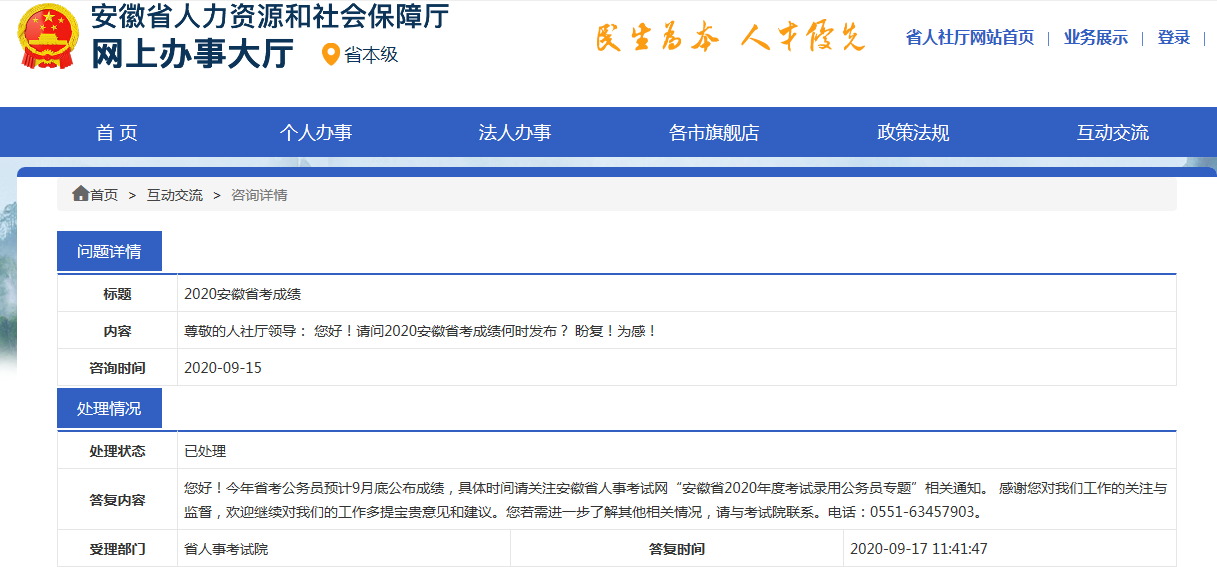Click the national emblem logo

click(x=47, y=37)
